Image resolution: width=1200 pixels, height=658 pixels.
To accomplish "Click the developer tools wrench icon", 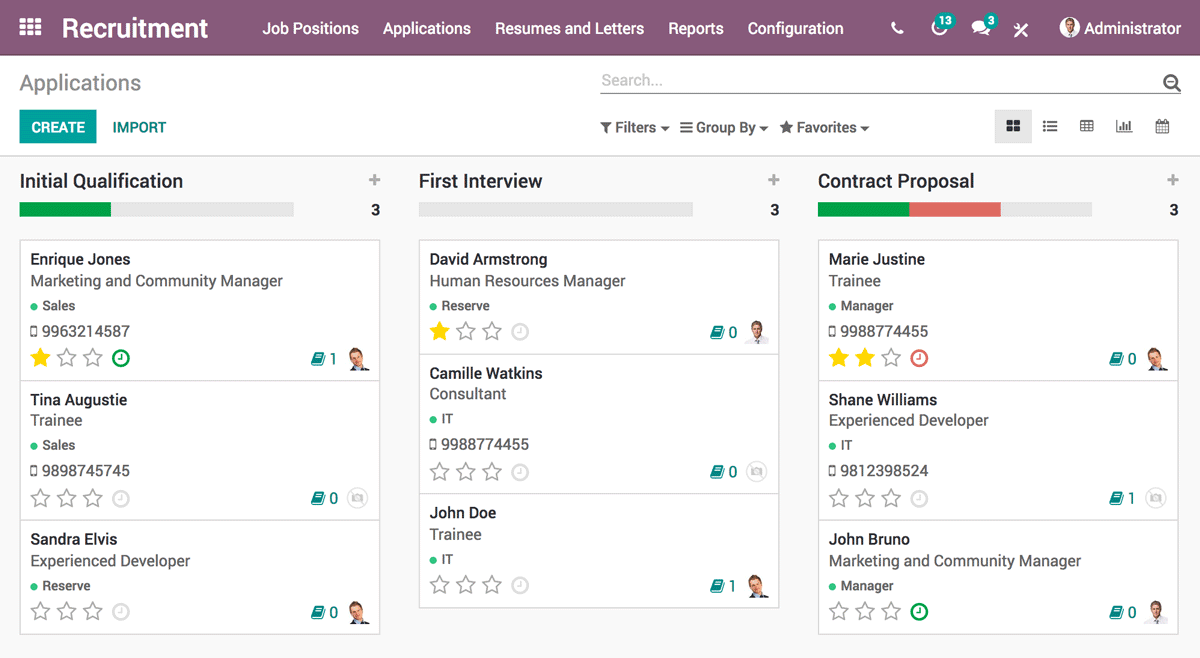I will (x=1020, y=29).
